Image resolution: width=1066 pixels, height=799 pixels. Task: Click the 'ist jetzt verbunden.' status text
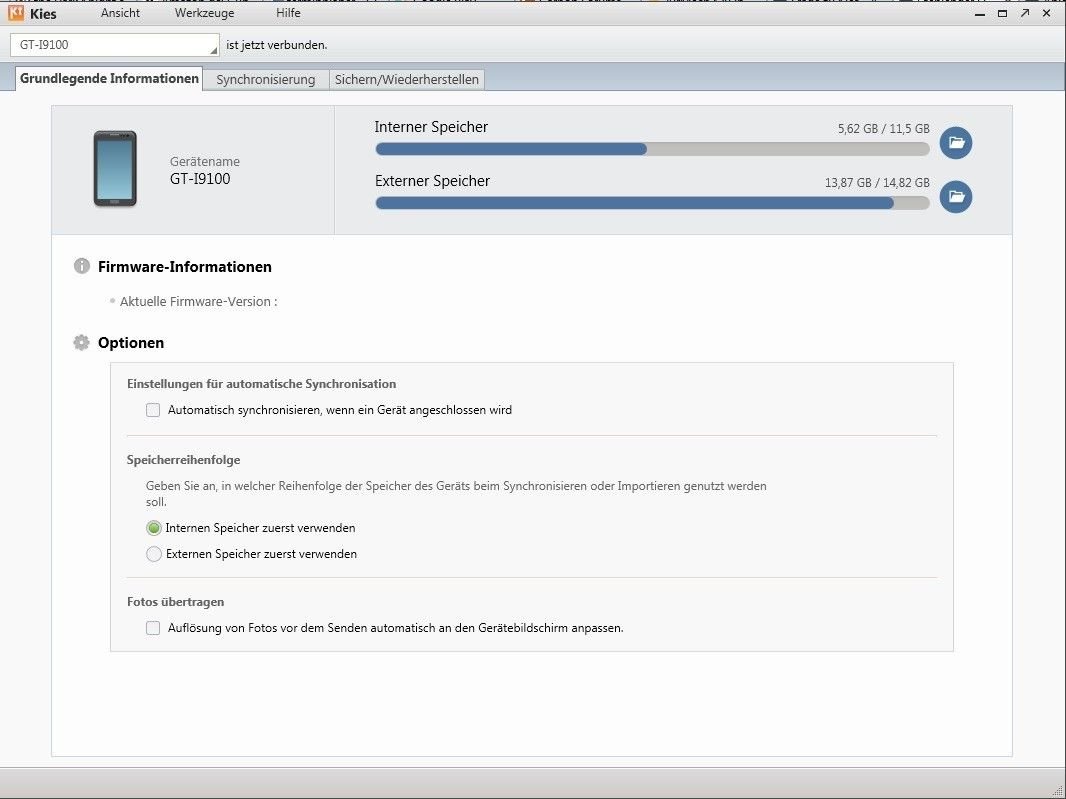click(x=277, y=45)
